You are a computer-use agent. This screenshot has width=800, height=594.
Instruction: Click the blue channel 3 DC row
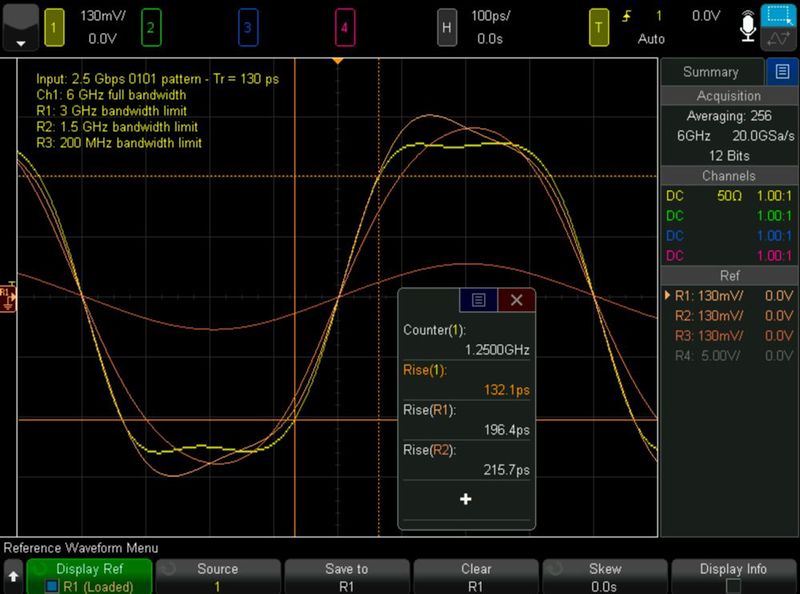coord(729,235)
